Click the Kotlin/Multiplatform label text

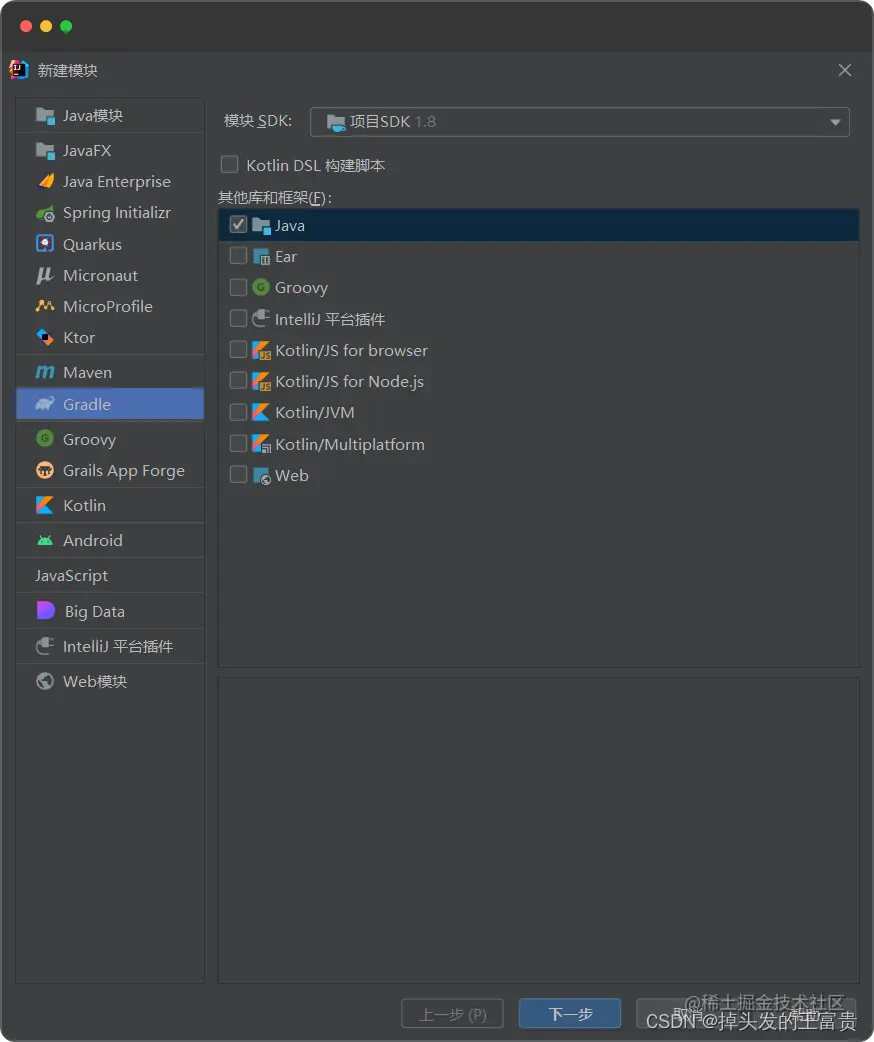coord(350,444)
